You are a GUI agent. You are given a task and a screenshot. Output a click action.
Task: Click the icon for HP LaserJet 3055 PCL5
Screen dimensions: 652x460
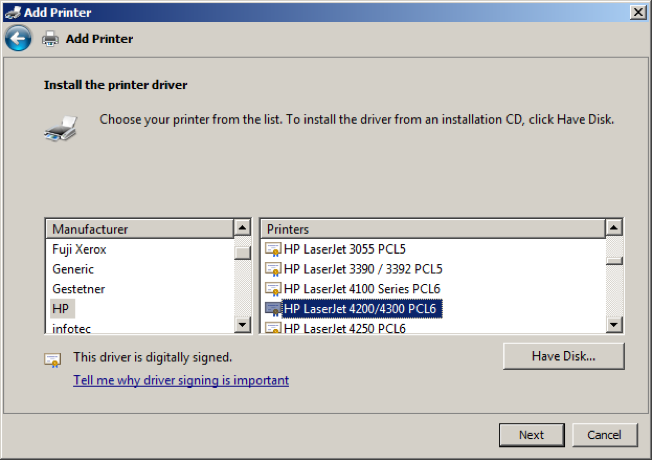[x=273, y=249]
